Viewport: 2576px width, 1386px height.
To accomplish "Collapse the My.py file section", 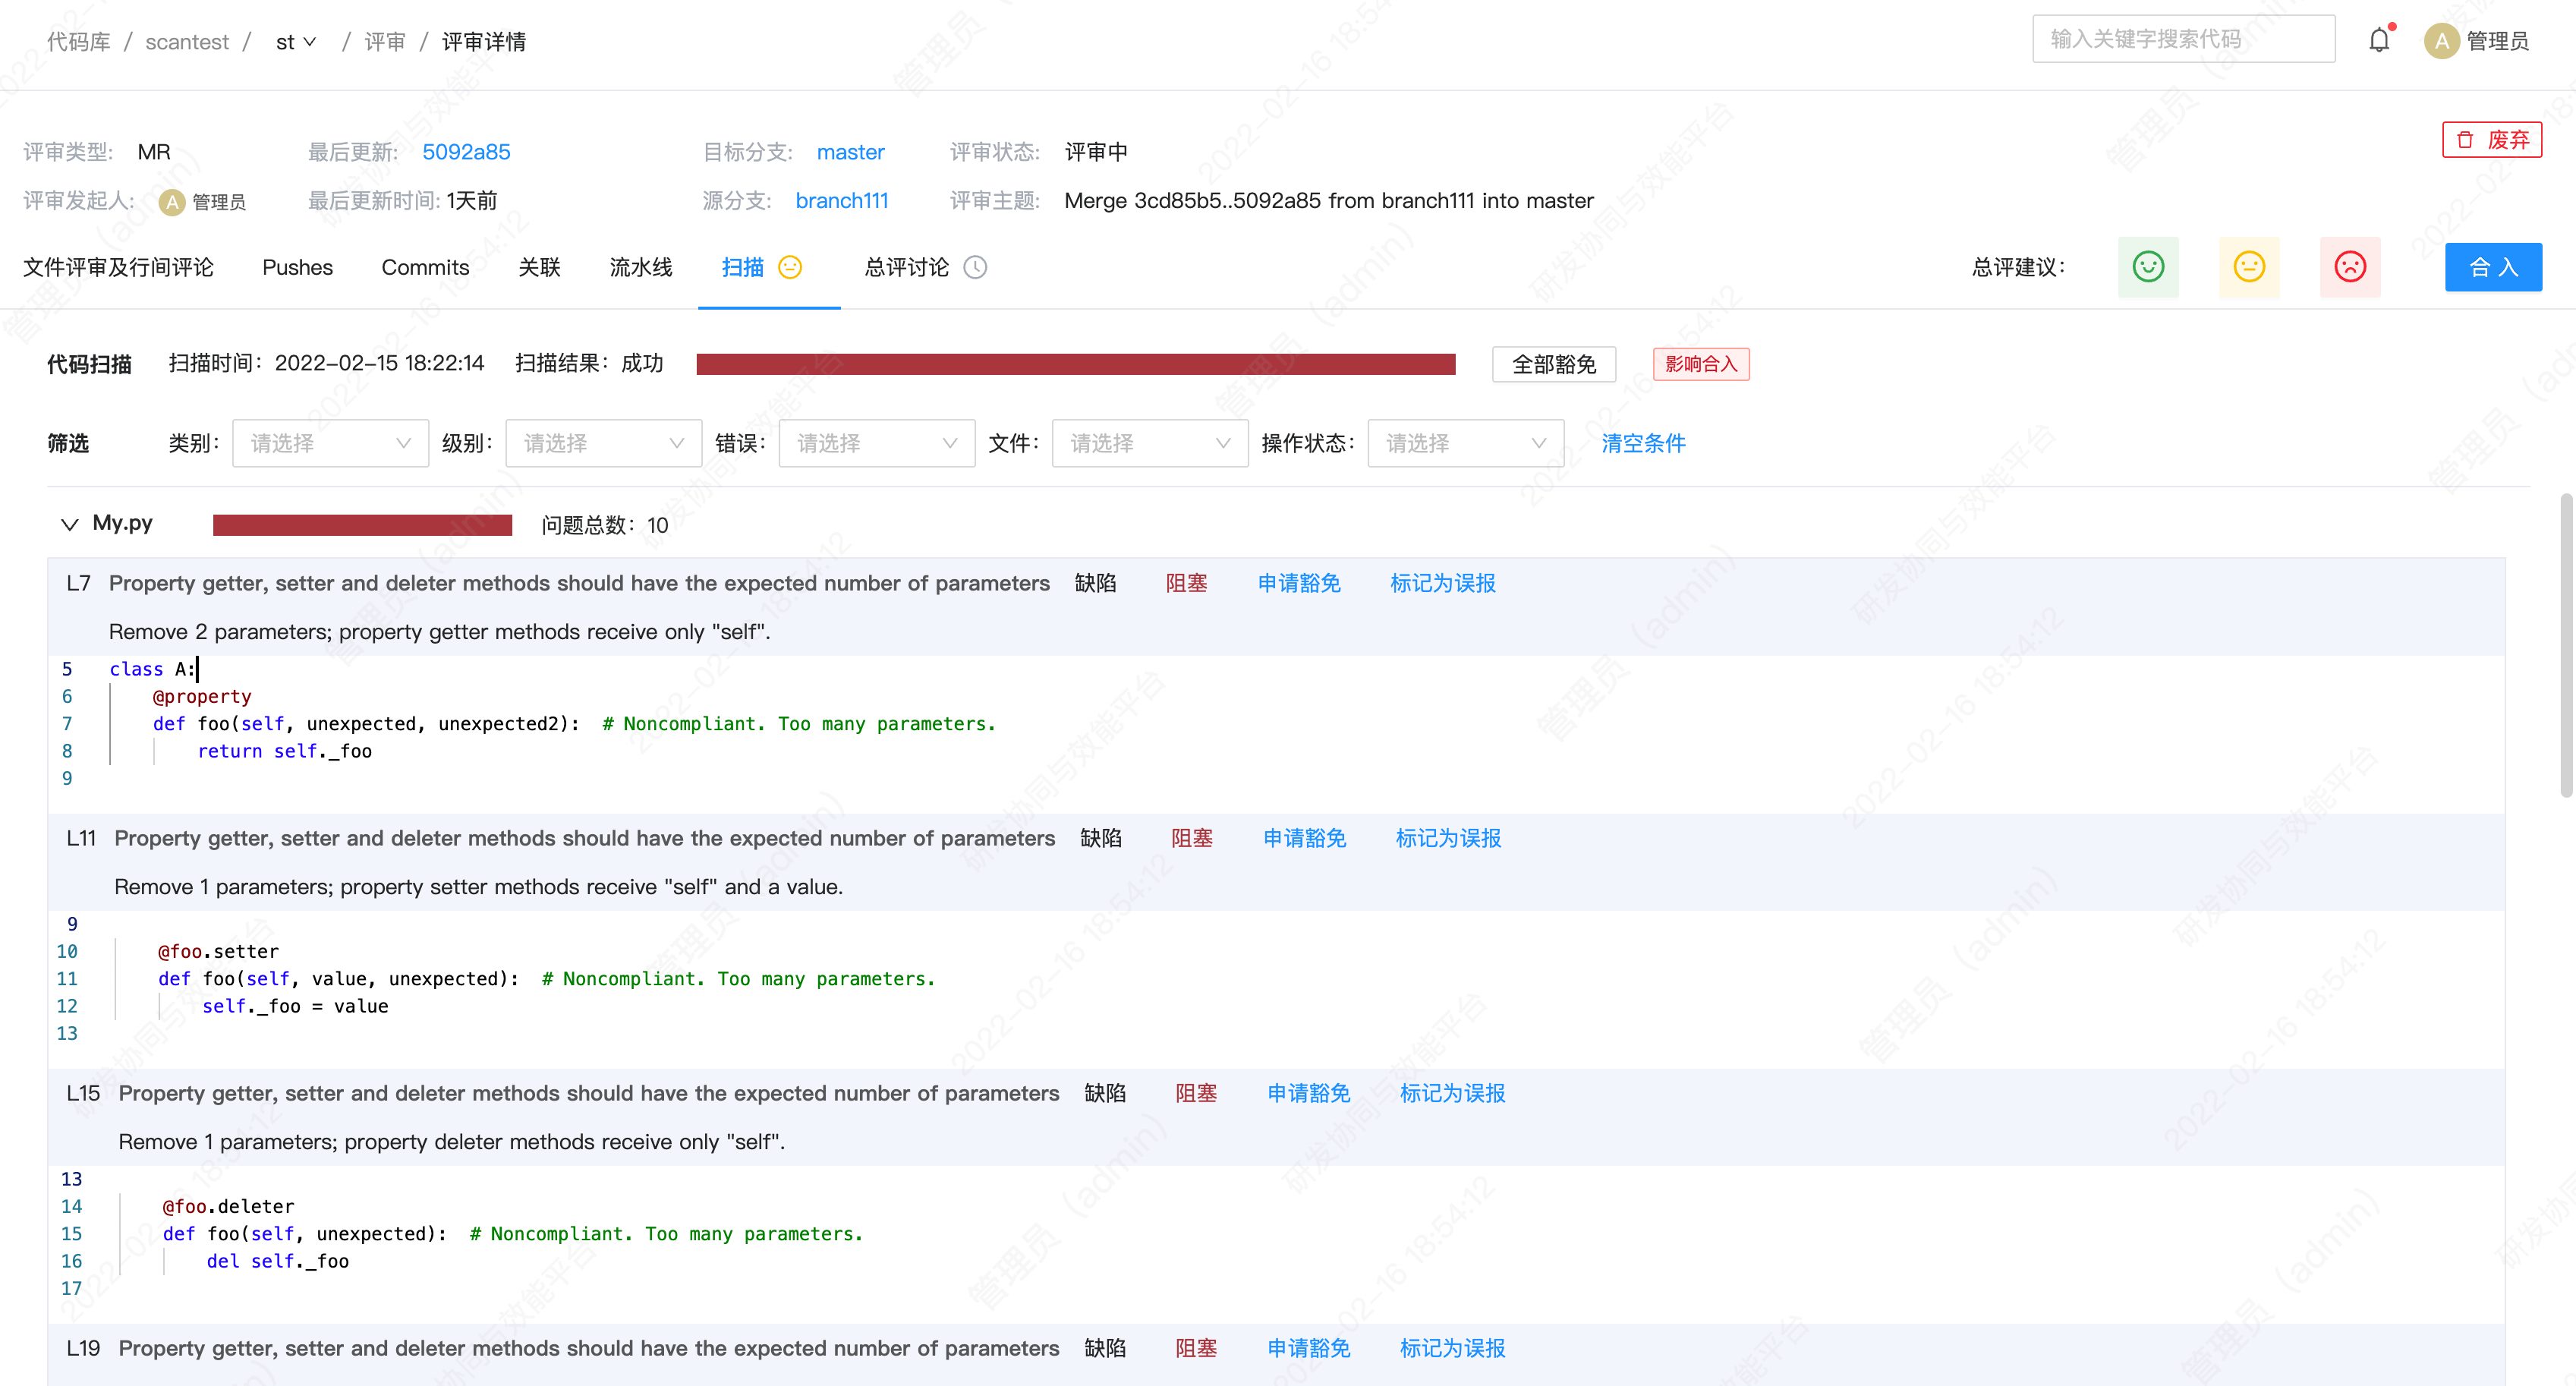I will pyautogui.click(x=69, y=524).
